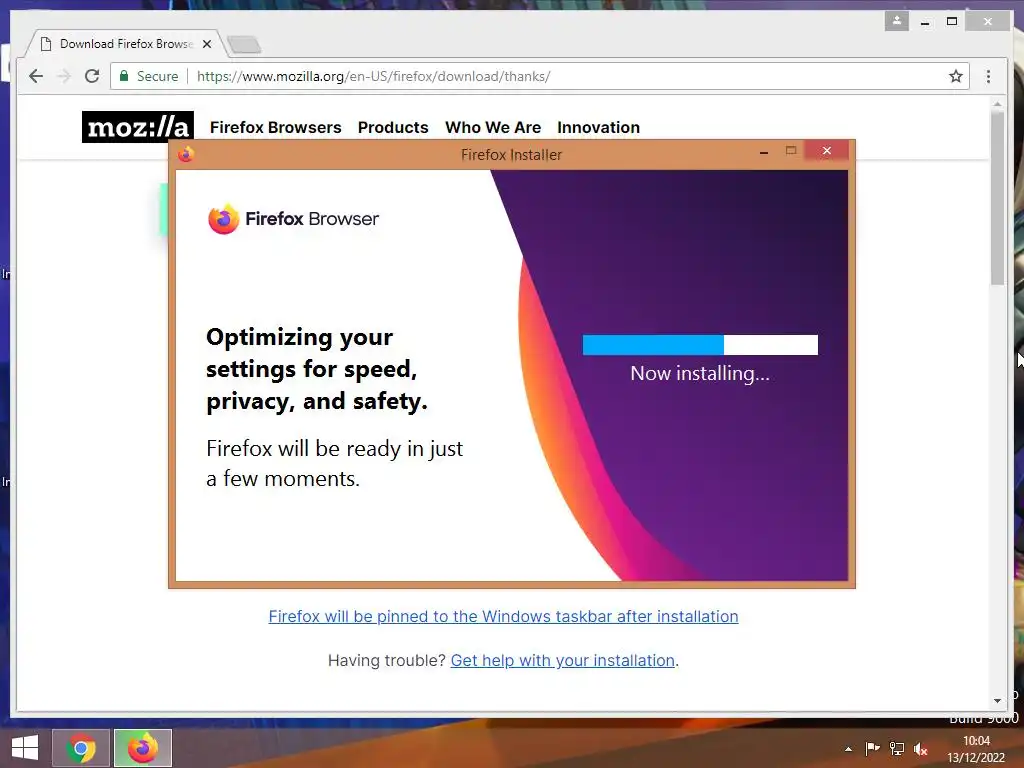This screenshot has height=768, width=1024.
Task: Maximize the Chrome window
Action: tap(952, 22)
